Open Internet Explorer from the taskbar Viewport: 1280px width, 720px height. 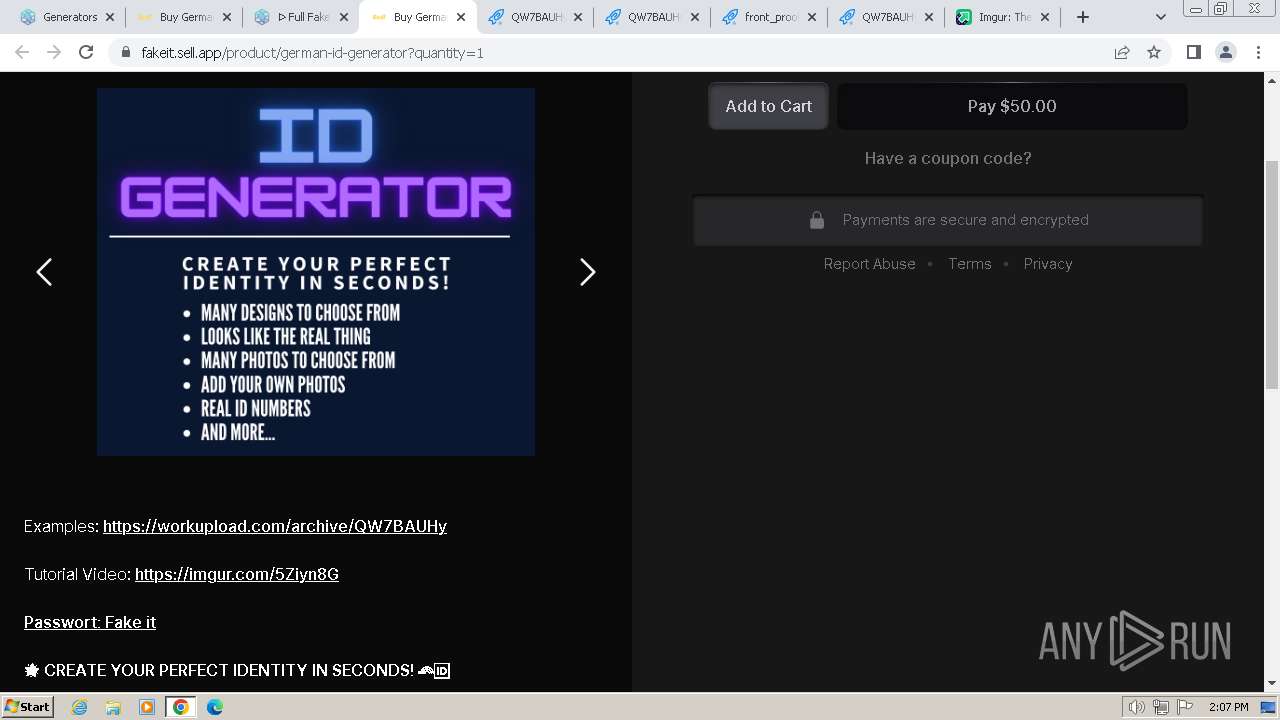point(79,707)
